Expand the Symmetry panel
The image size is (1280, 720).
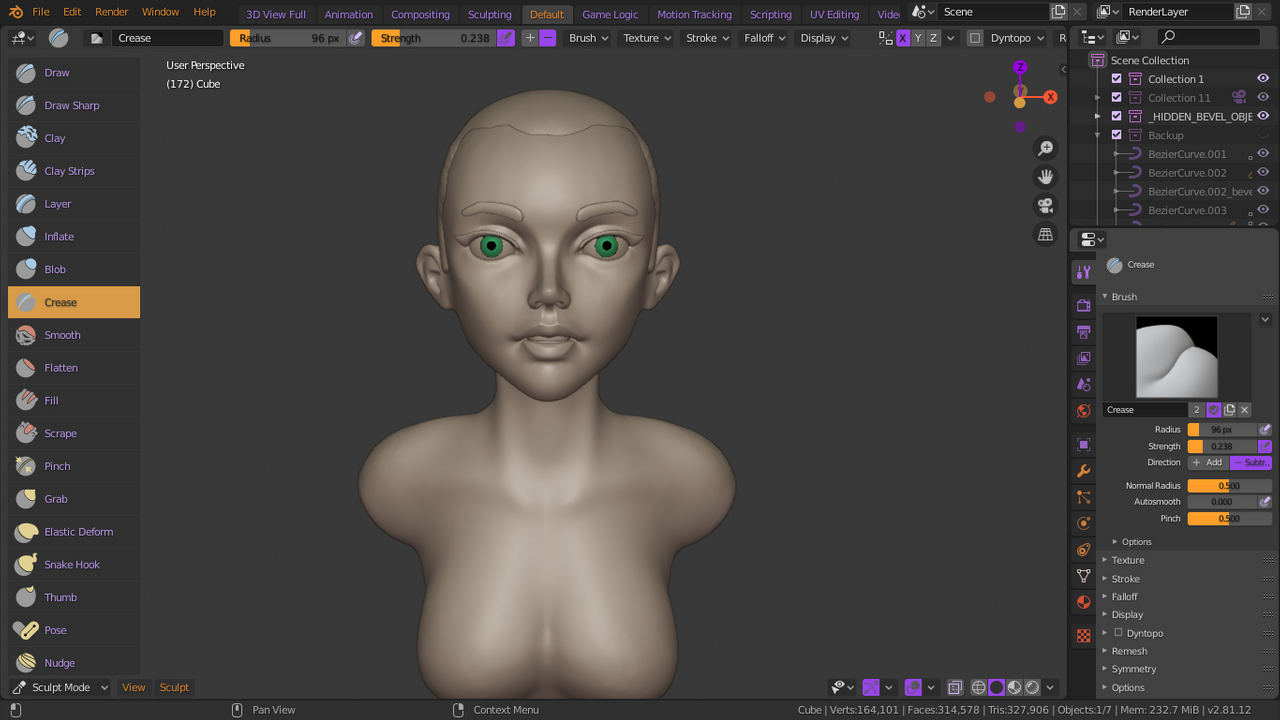[1133, 669]
